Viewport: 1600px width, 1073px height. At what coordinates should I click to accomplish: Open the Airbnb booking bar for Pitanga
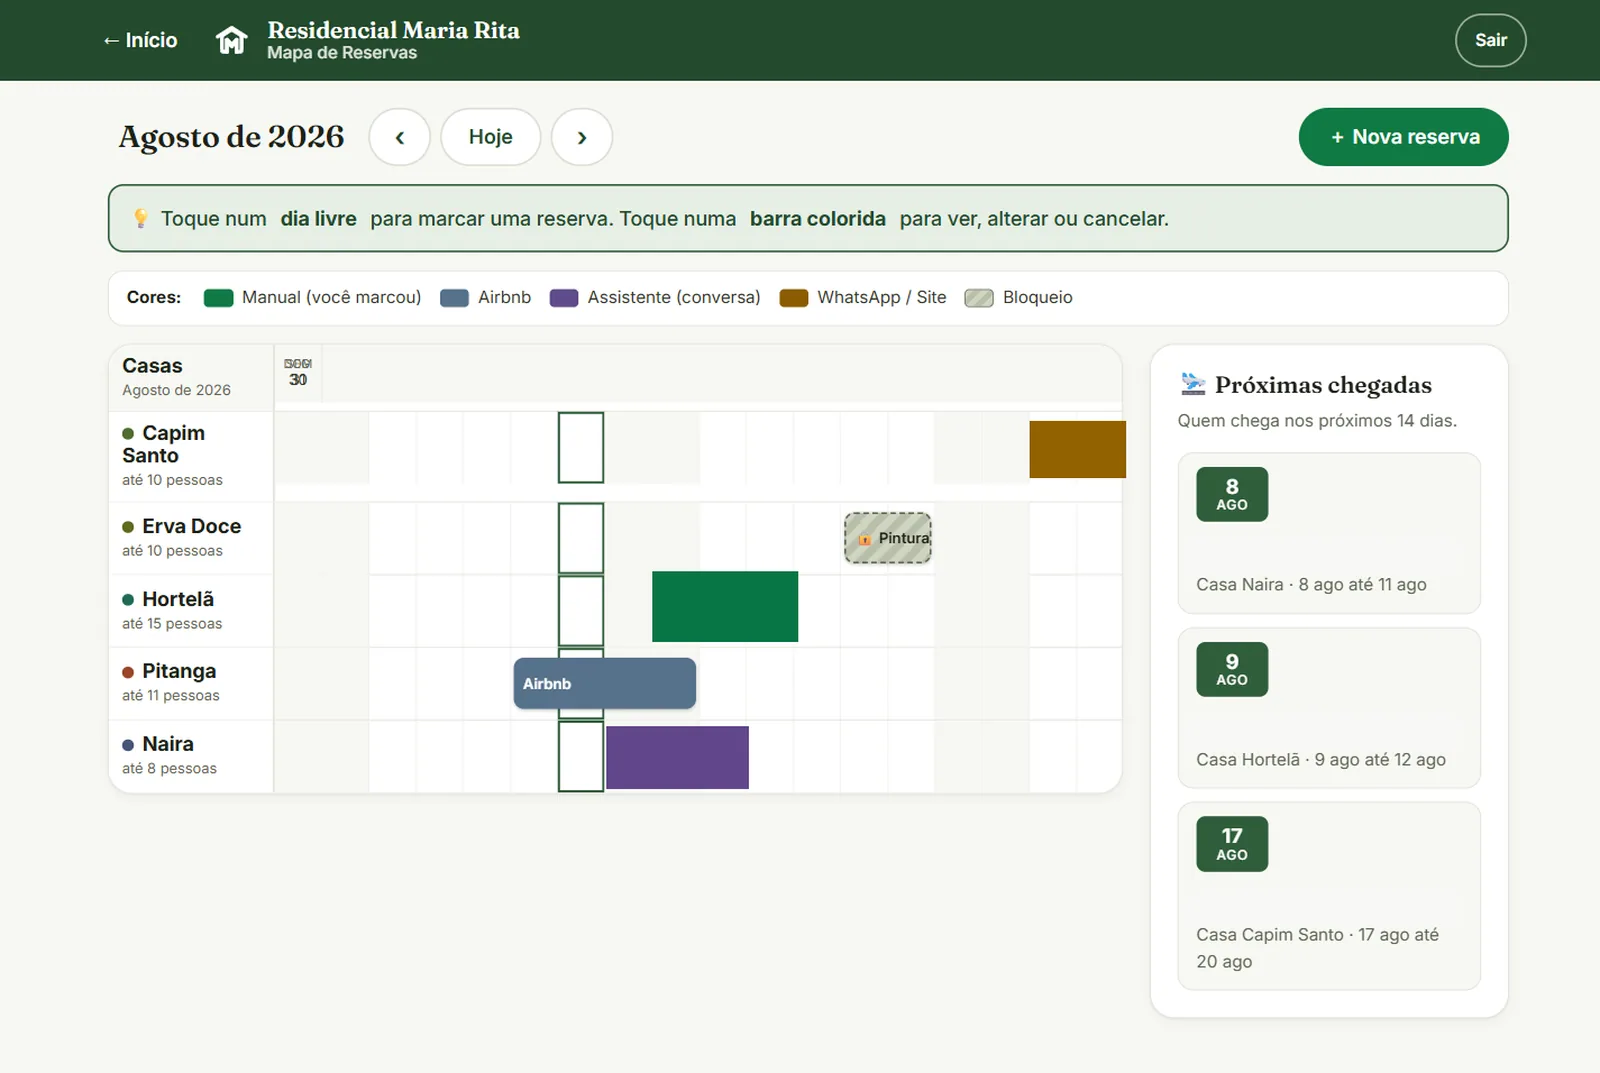pyautogui.click(x=605, y=683)
